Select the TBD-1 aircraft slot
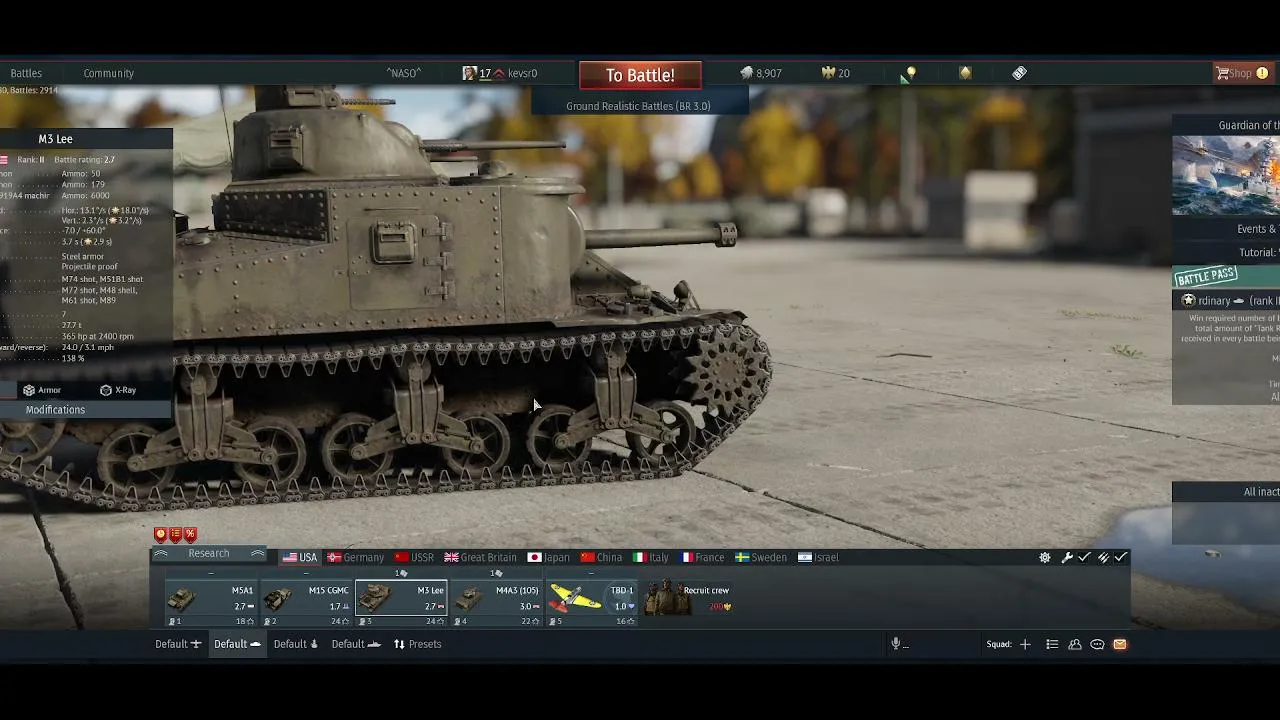The image size is (1280, 720). (x=592, y=603)
